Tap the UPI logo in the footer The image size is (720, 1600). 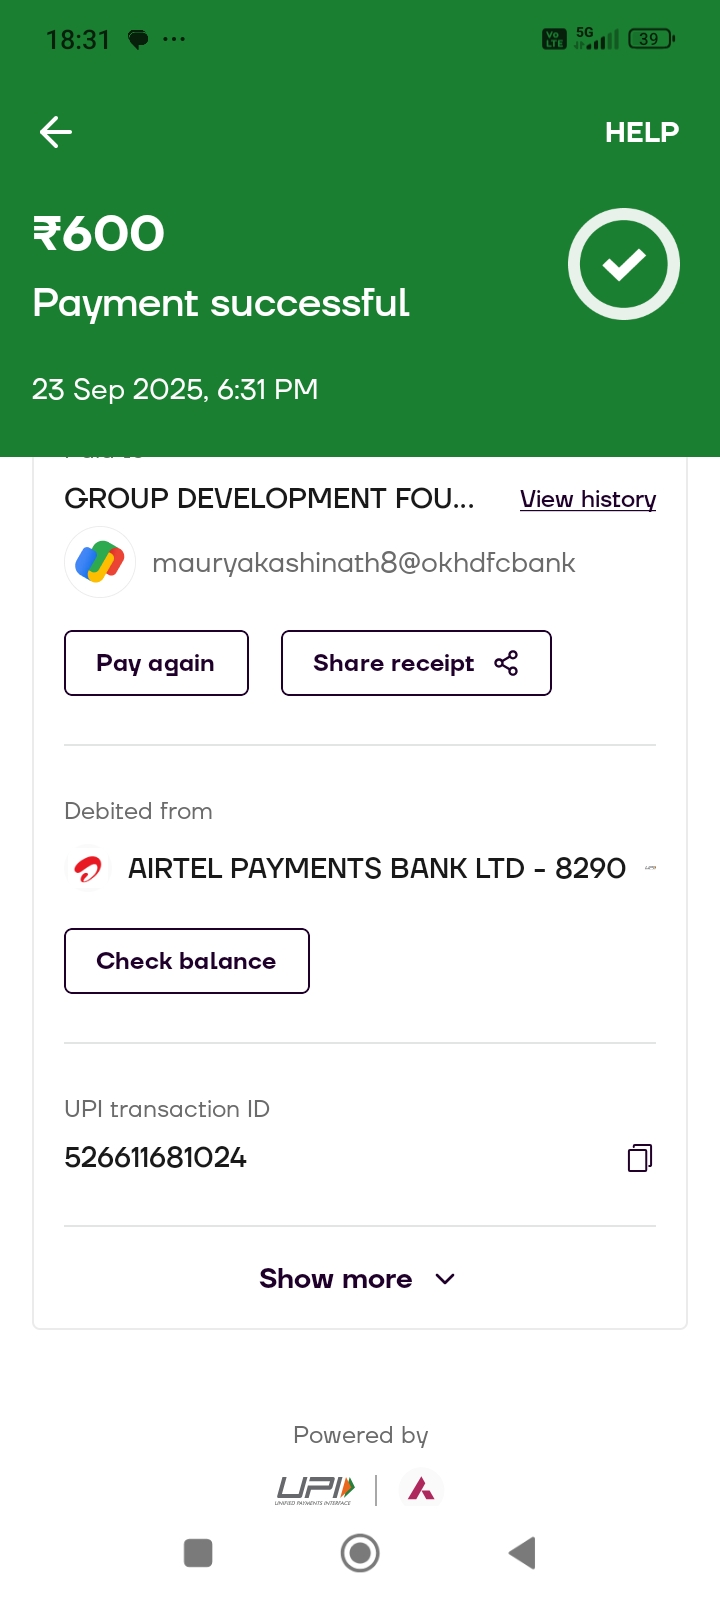click(x=315, y=1490)
